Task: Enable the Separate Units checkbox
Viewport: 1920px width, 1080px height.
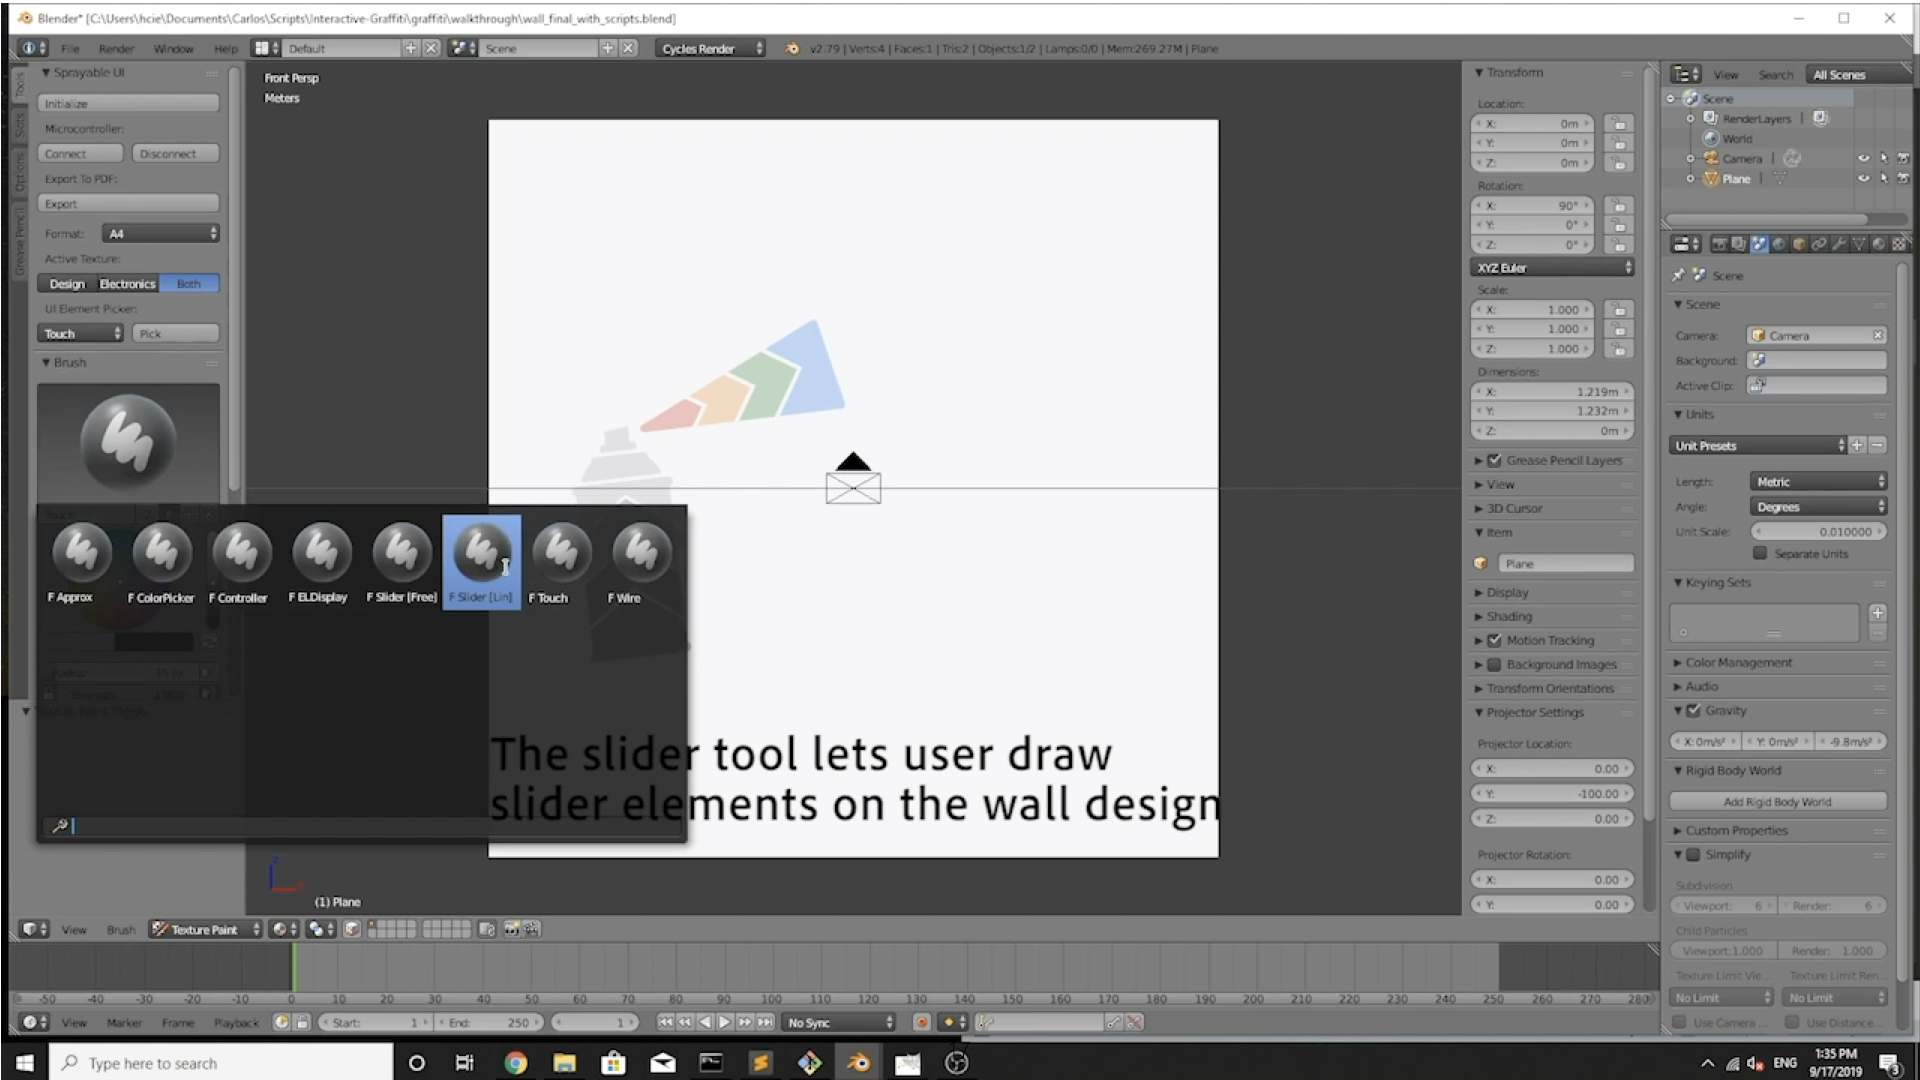Action: pyautogui.click(x=1760, y=553)
